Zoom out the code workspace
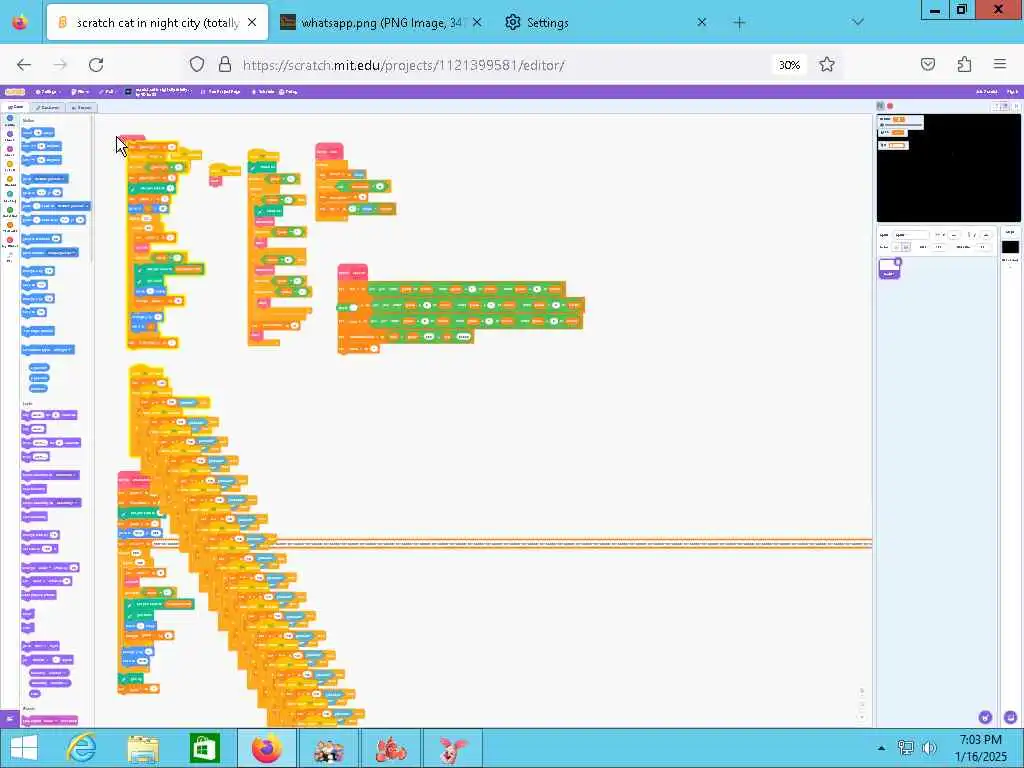Screen dimensions: 1024x768 (x=861, y=705)
